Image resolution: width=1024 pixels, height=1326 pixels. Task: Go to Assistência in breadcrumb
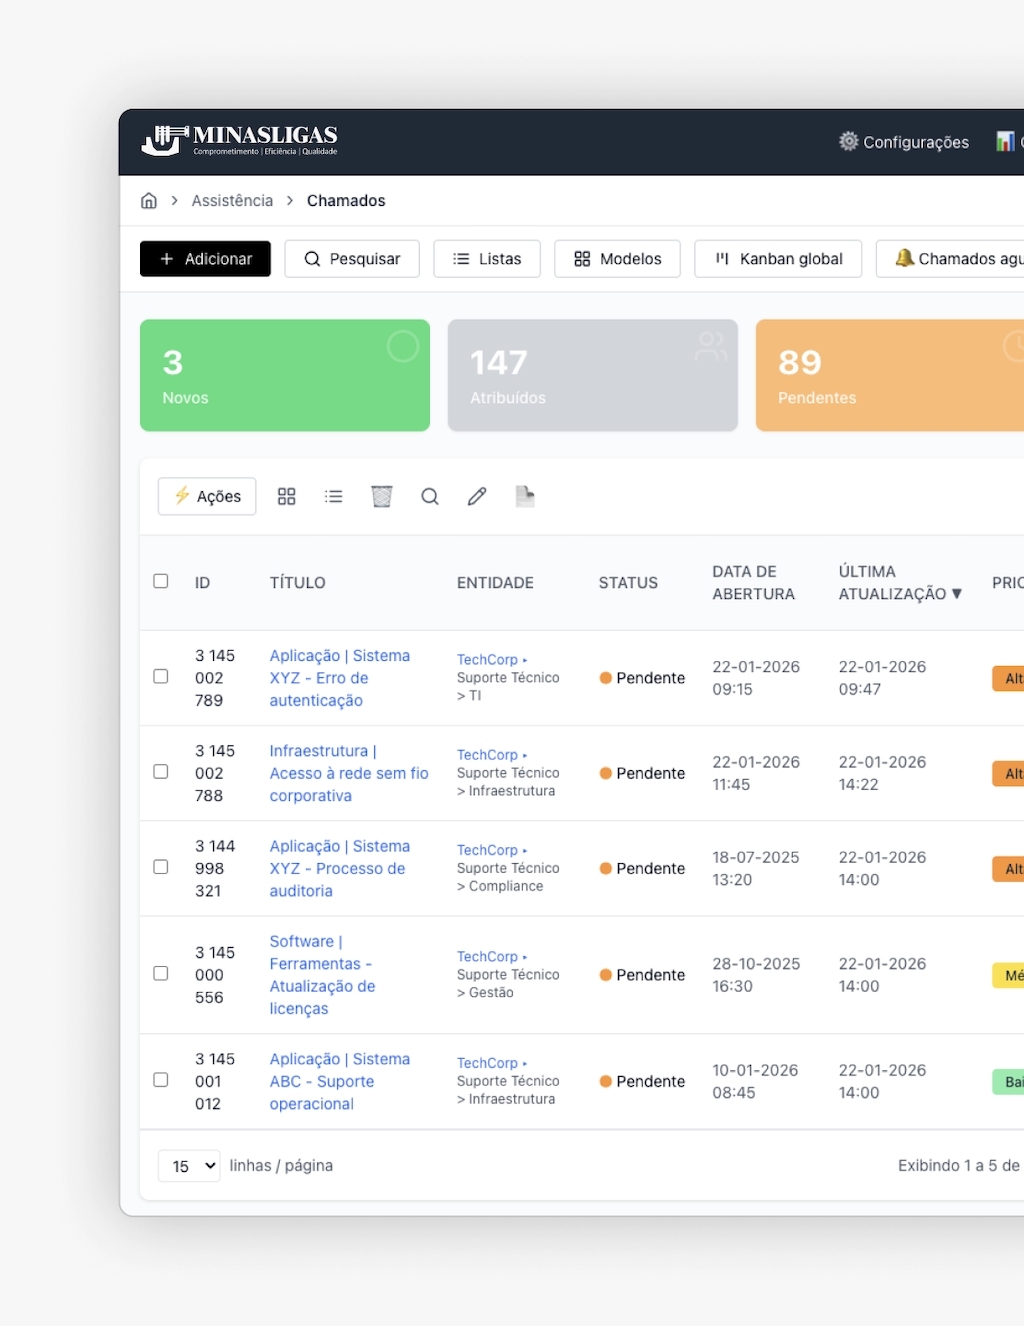(x=232, y=201)
